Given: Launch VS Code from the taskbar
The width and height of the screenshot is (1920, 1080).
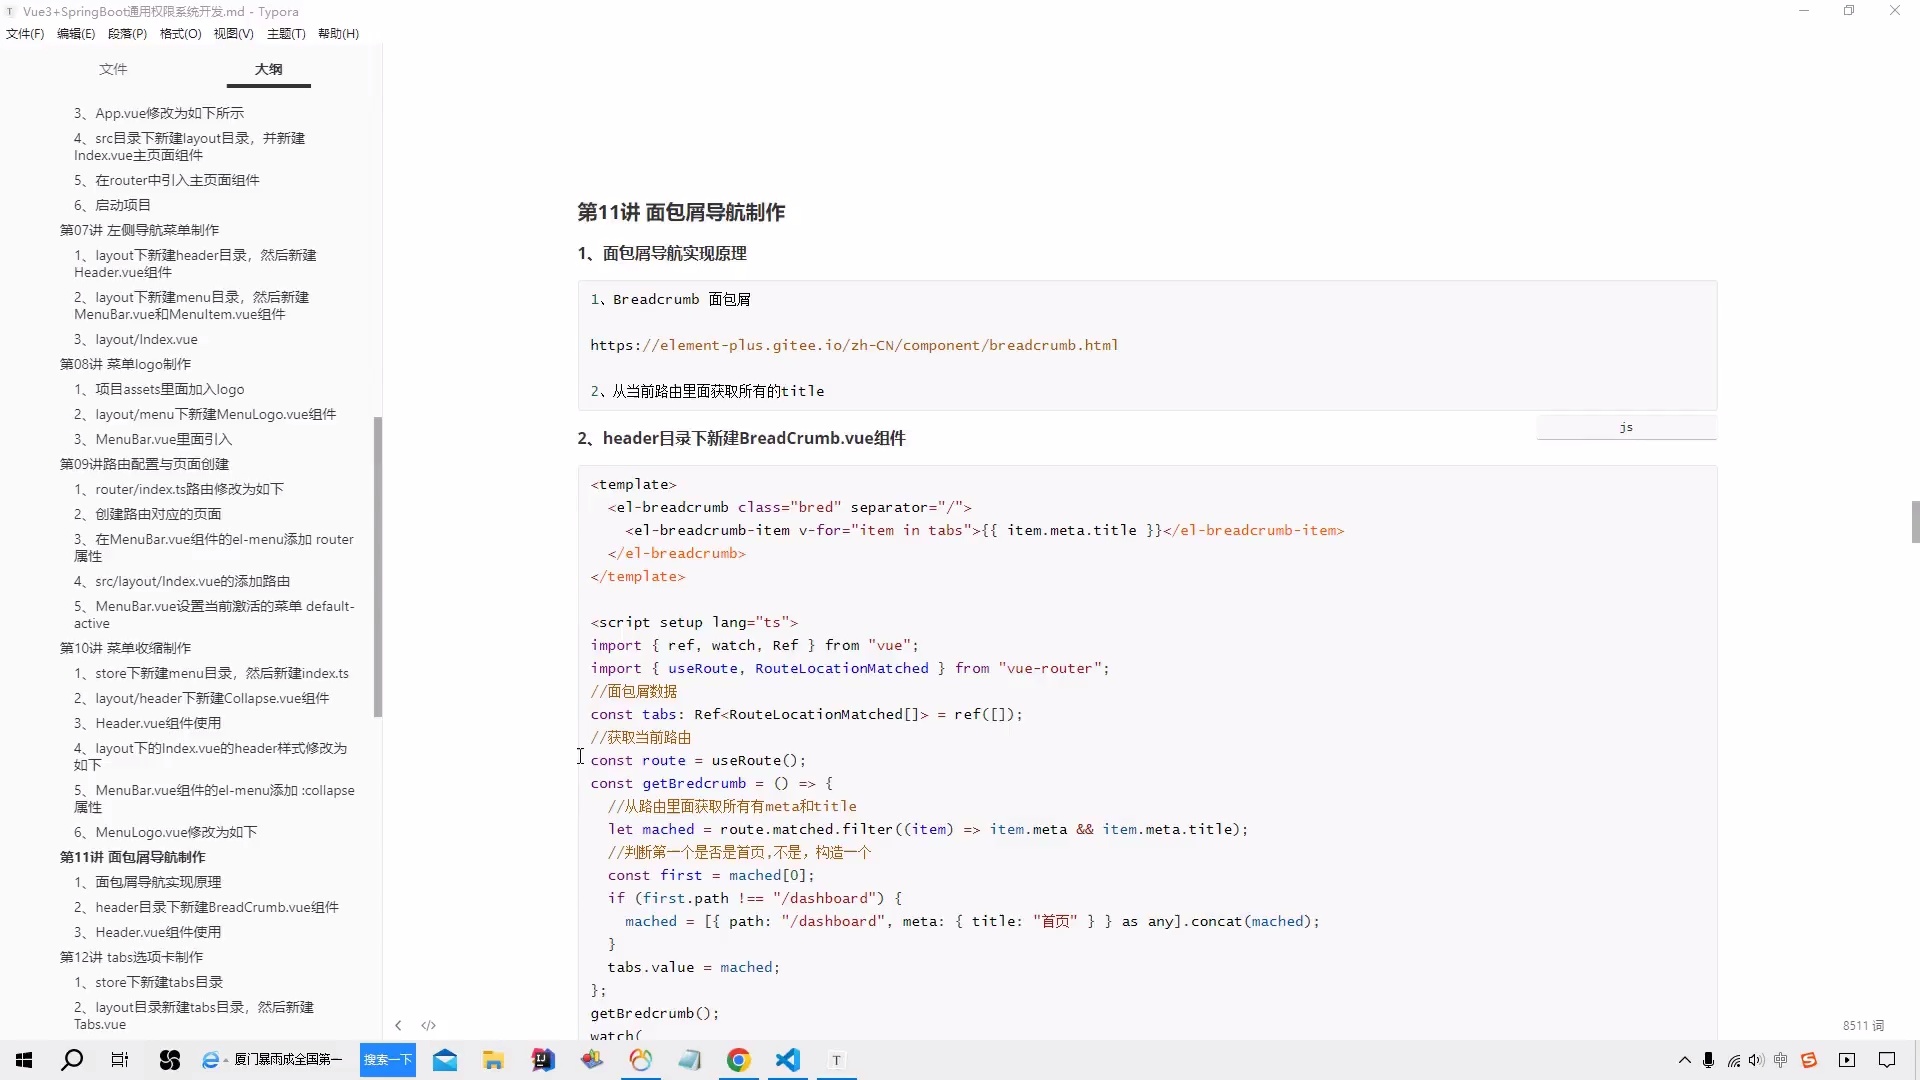Looking at the screenshot, I should [x=788, y=1061].
